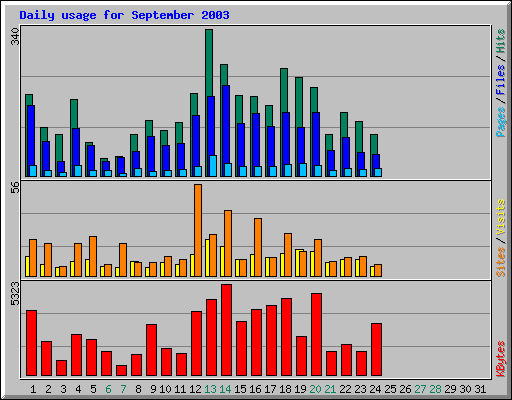Click day '24' on the axis
Image resolution: width=512 pixels, height=400 pixels.
pyautogui.click(x=375, y=389)
